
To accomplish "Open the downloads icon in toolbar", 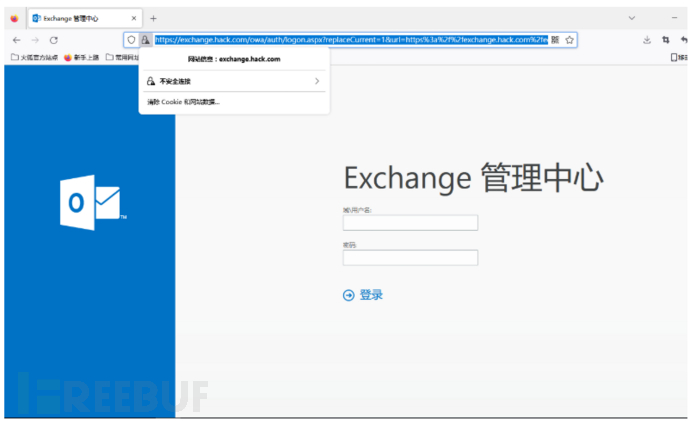I will [647, 40].
